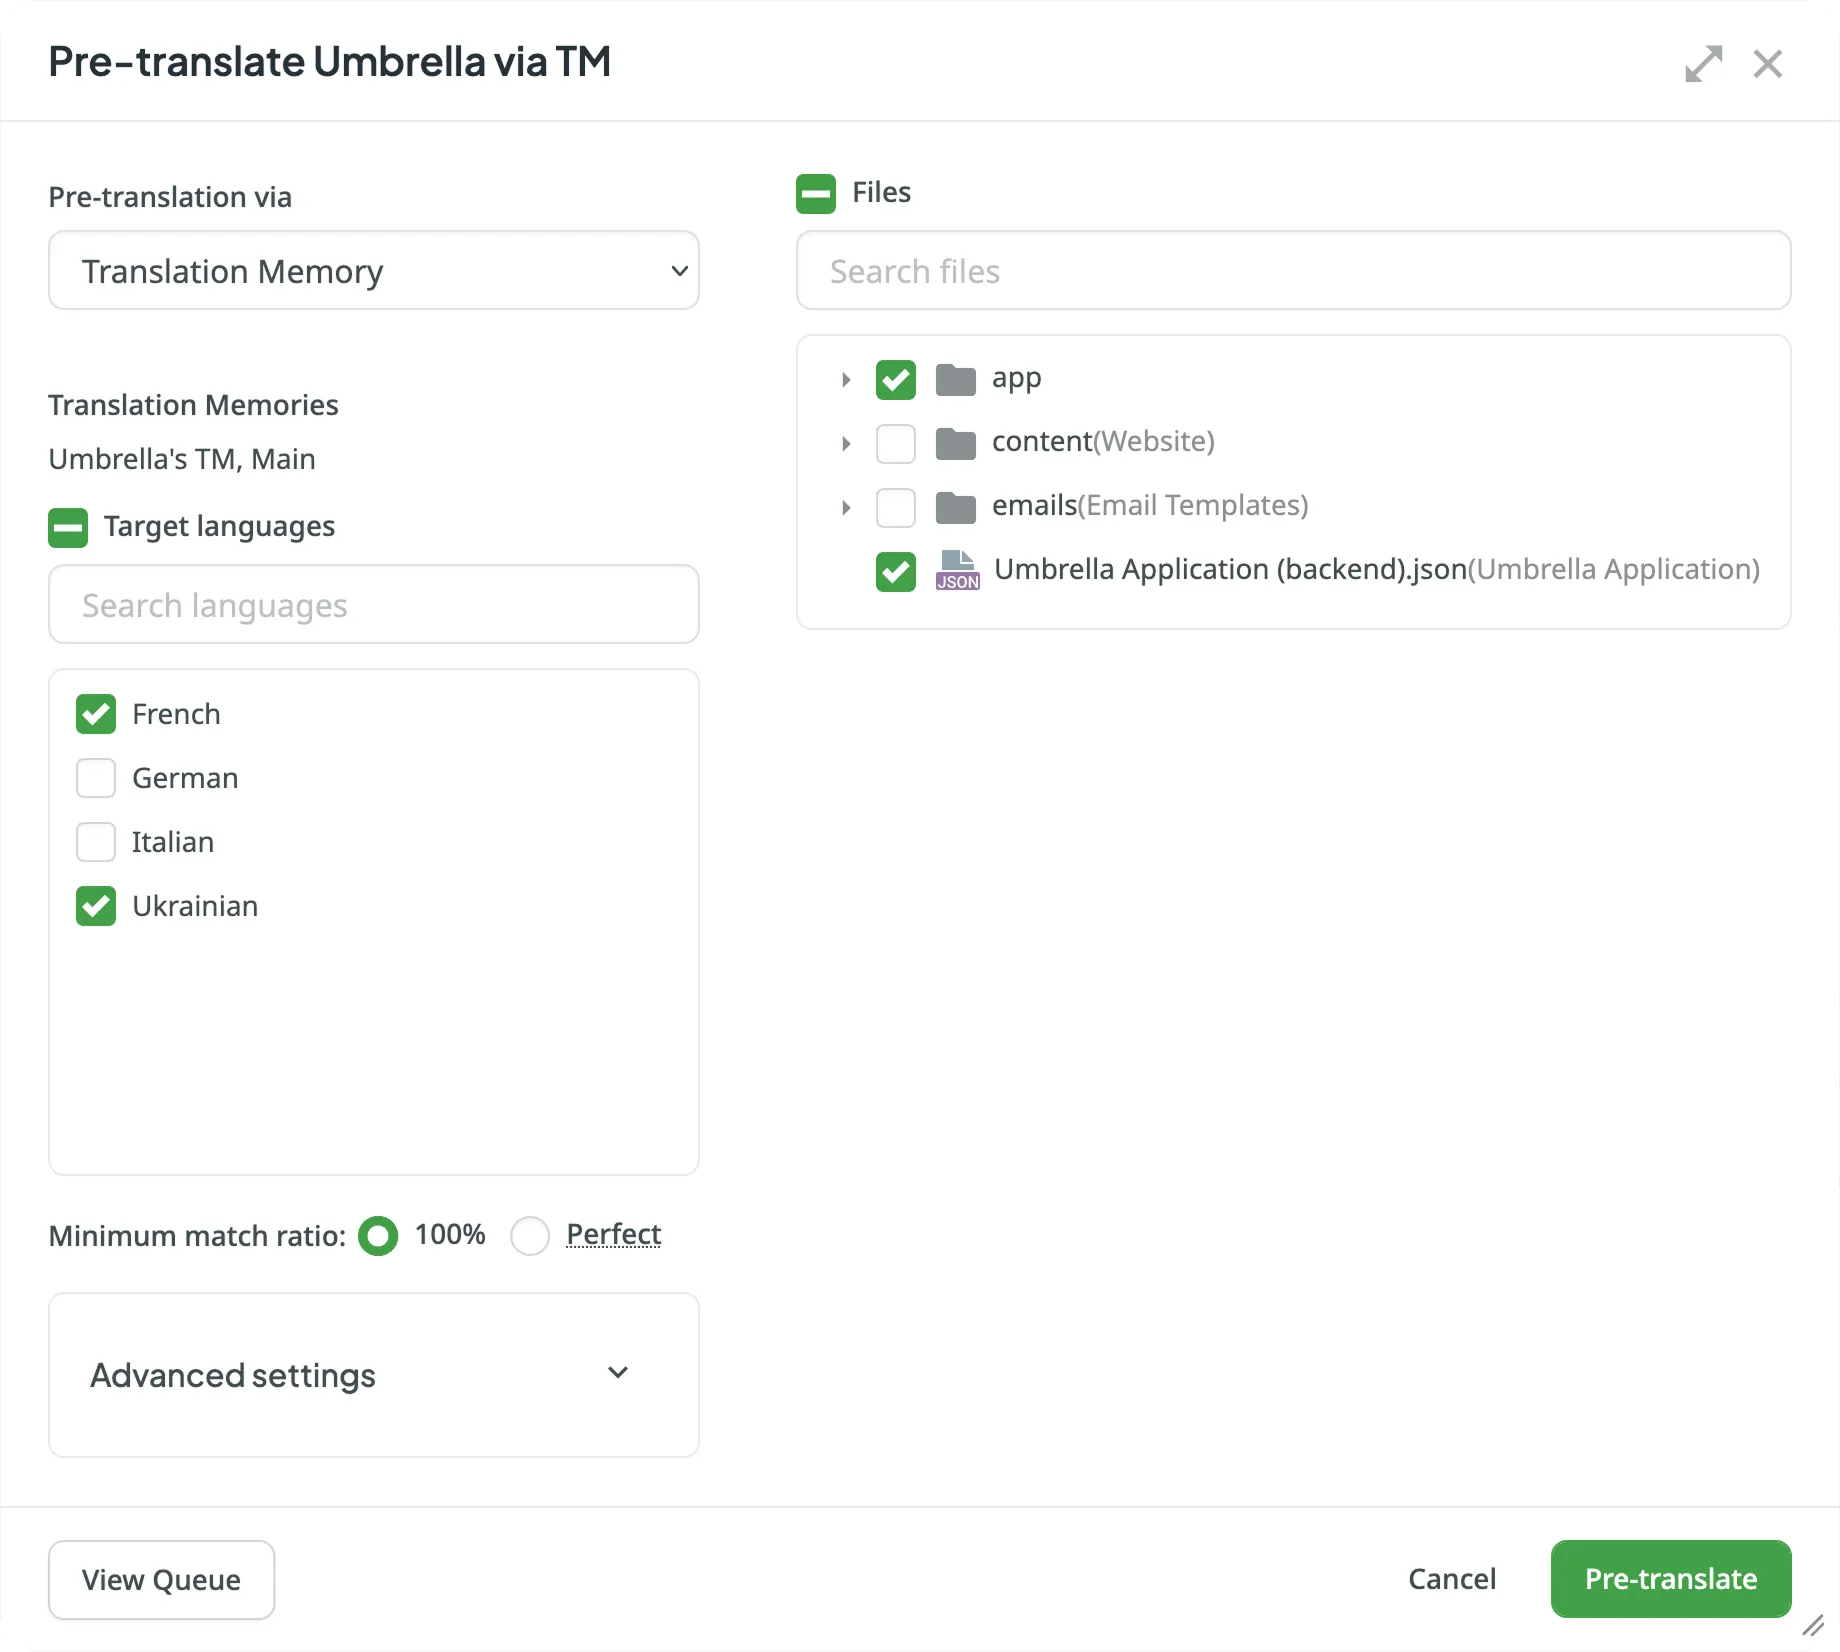Close the Pre-translate dialog
1840x1652 pixels.
pyautogui.click(x=1767, y=64)
